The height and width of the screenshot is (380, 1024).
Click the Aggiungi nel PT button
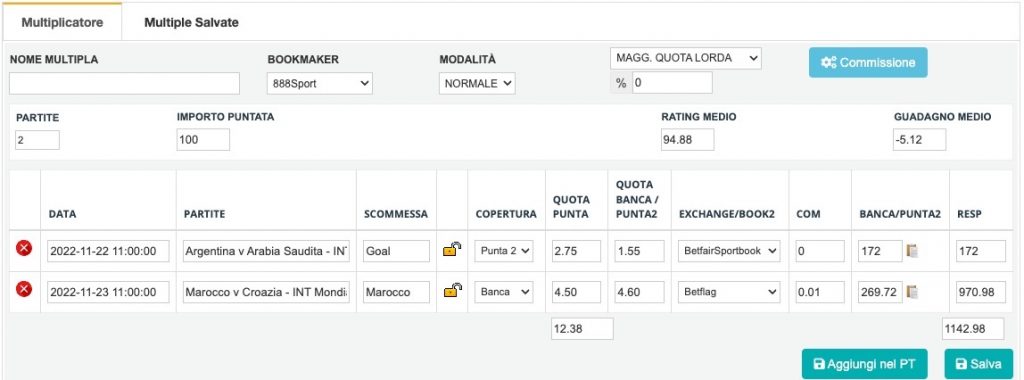865,364
